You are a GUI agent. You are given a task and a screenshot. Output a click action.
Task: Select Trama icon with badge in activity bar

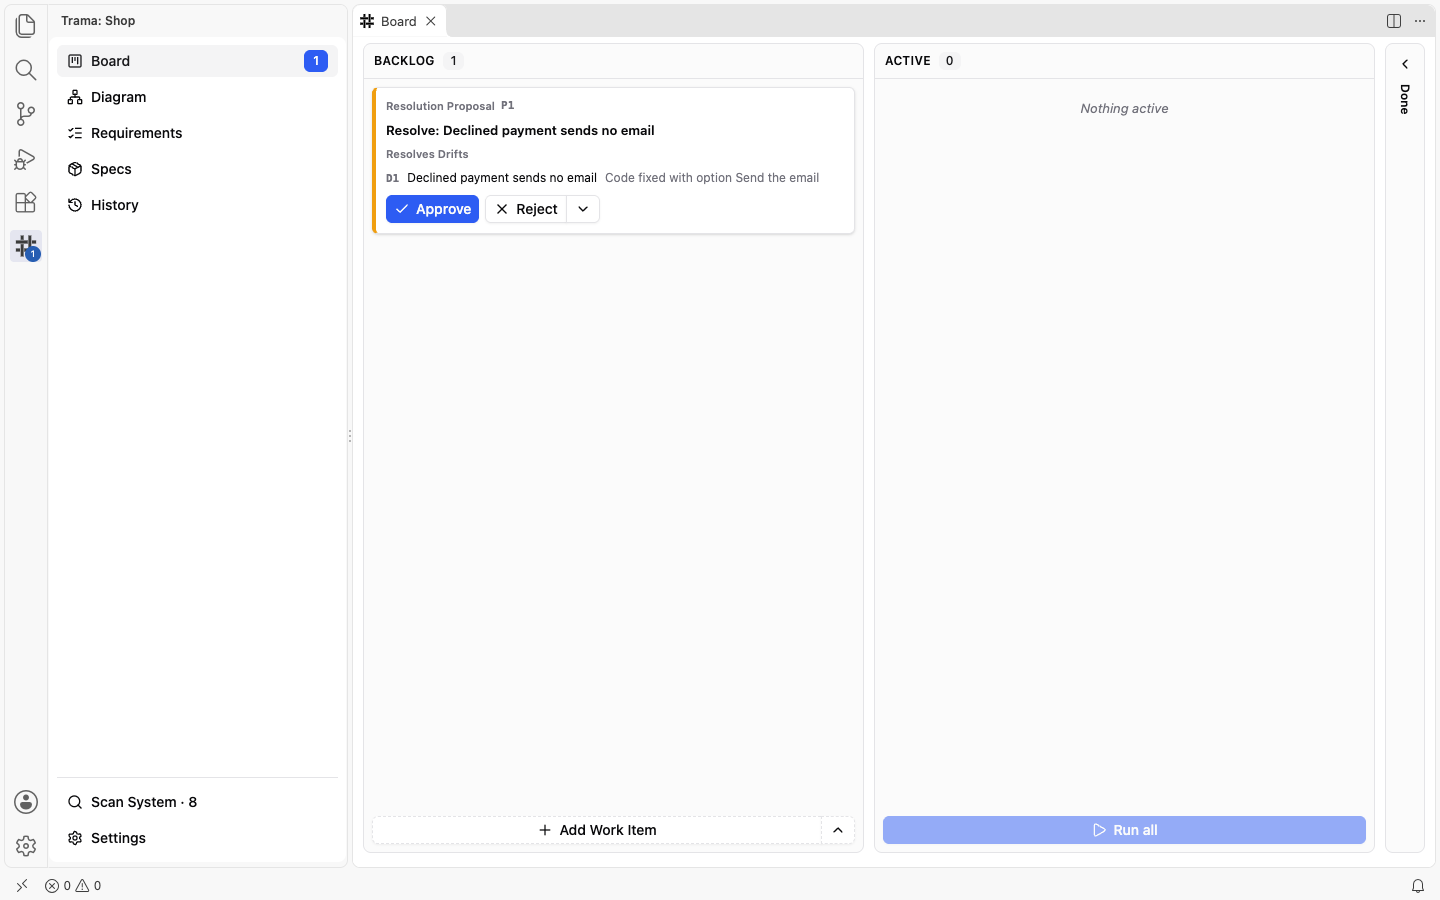(26, 246)
